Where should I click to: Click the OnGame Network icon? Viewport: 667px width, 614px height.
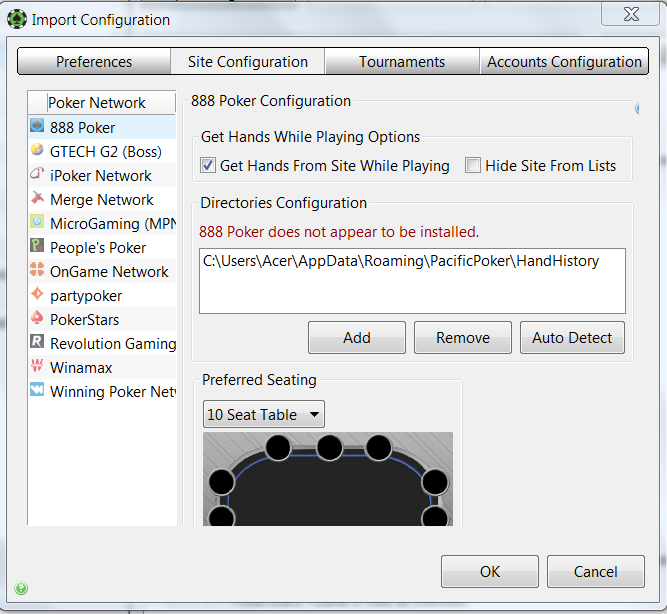[37, 269]
